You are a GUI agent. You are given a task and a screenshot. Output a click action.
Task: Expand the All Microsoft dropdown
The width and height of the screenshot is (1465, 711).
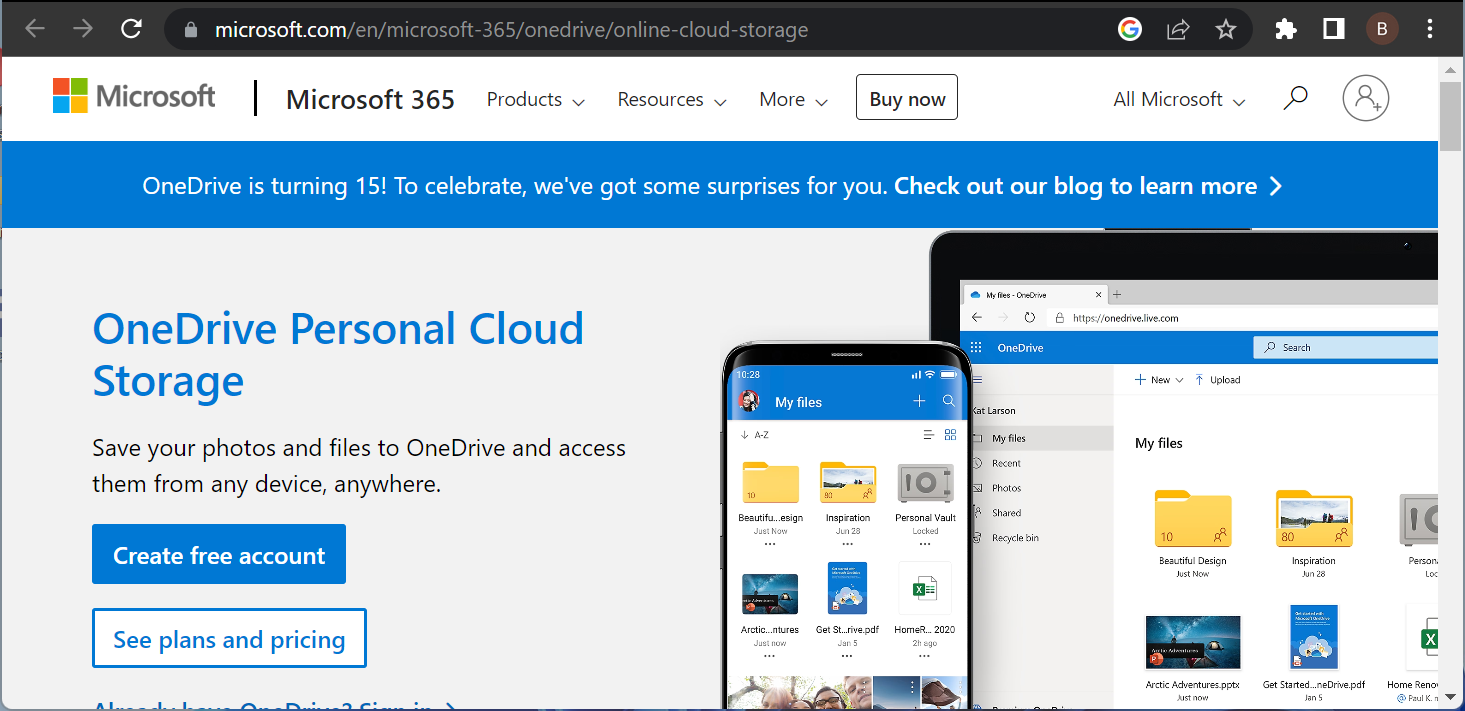[1180, 99]
